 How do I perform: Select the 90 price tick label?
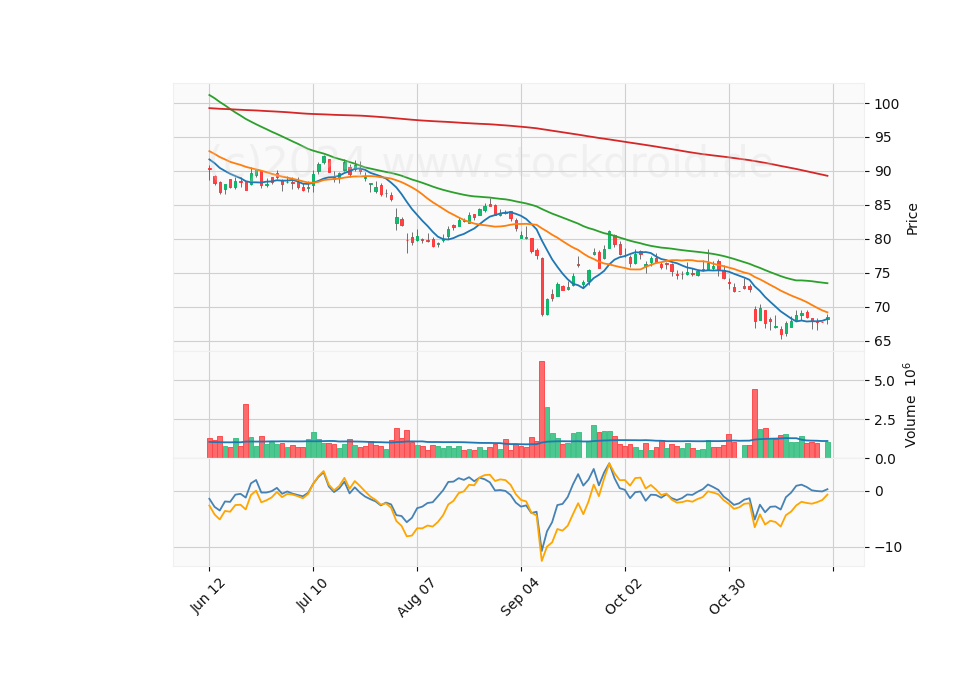pyautogui.click(x=883, y=171)
